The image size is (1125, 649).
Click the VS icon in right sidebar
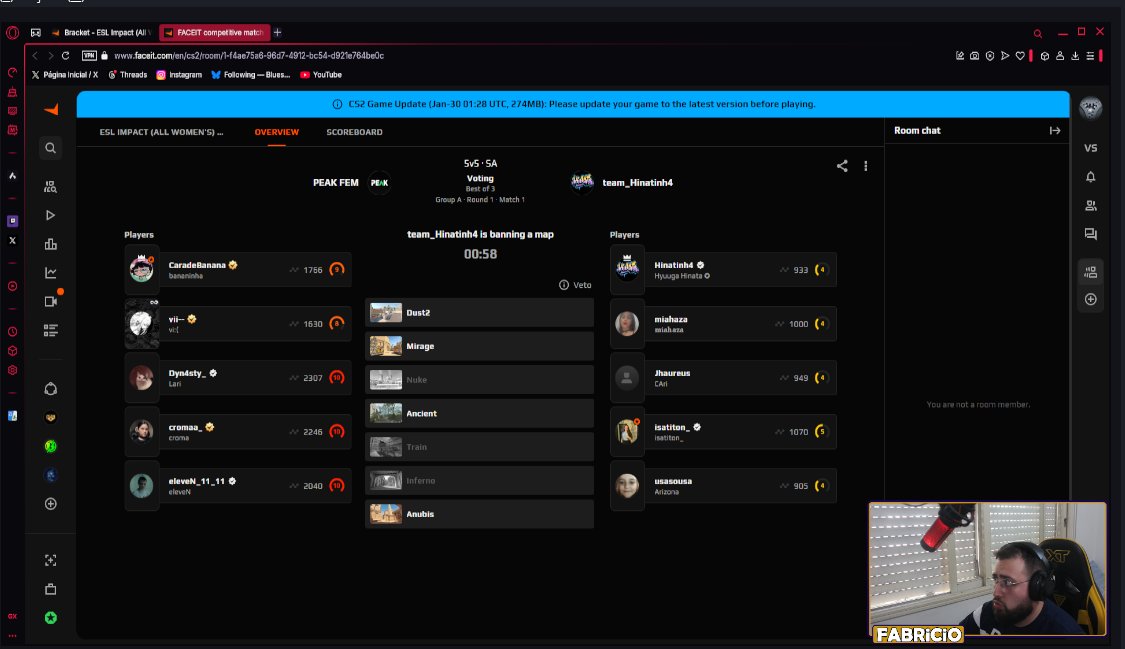coord(1091,148)
